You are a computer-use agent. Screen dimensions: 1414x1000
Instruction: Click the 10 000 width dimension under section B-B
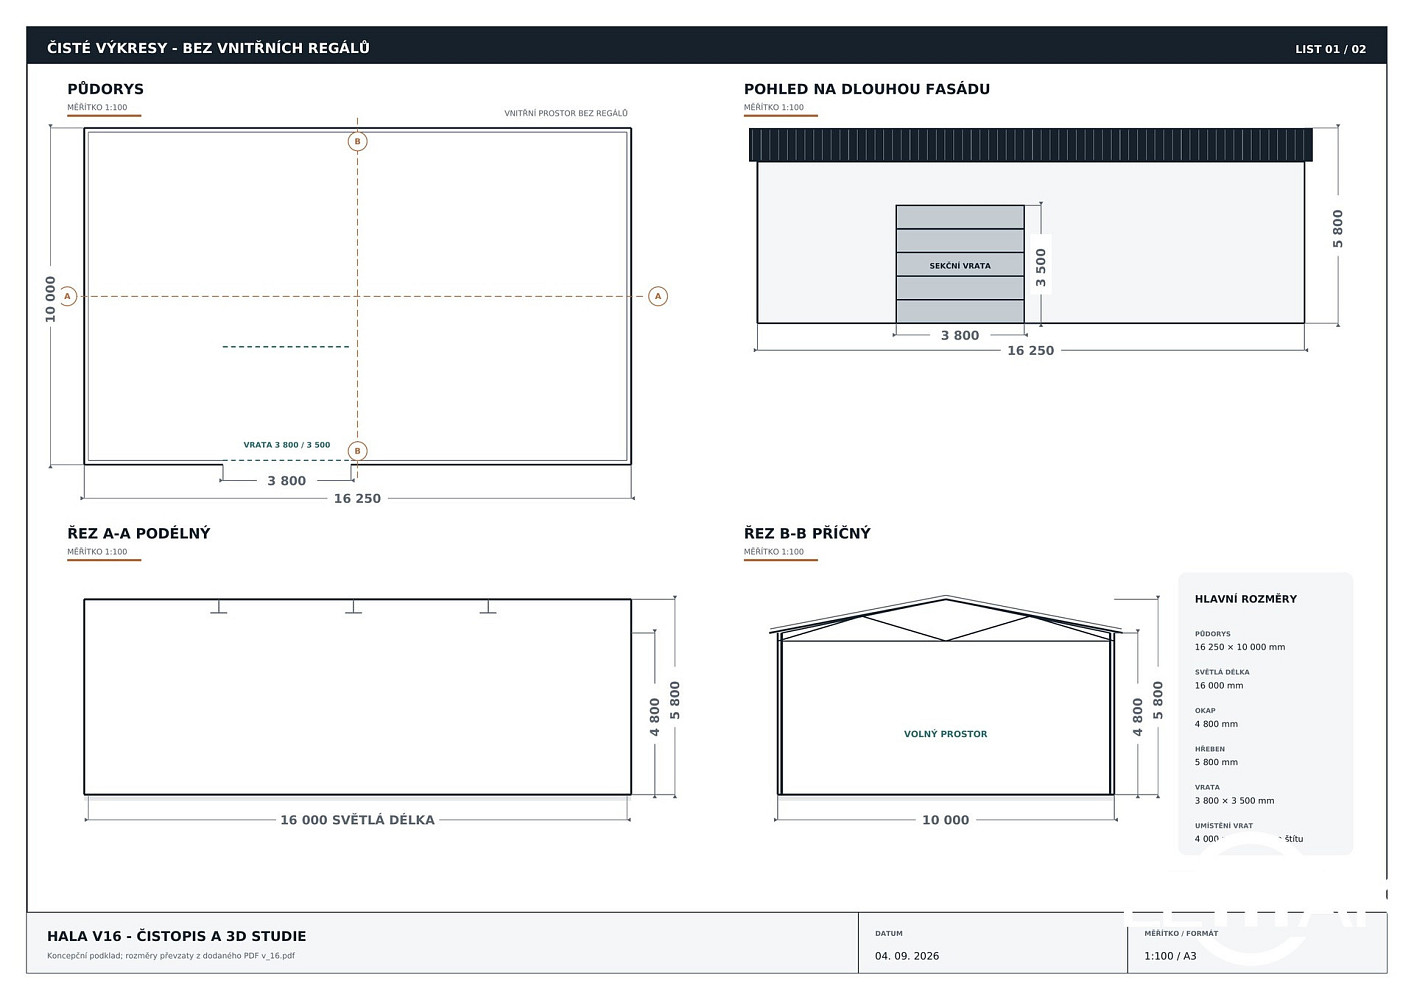945,820
